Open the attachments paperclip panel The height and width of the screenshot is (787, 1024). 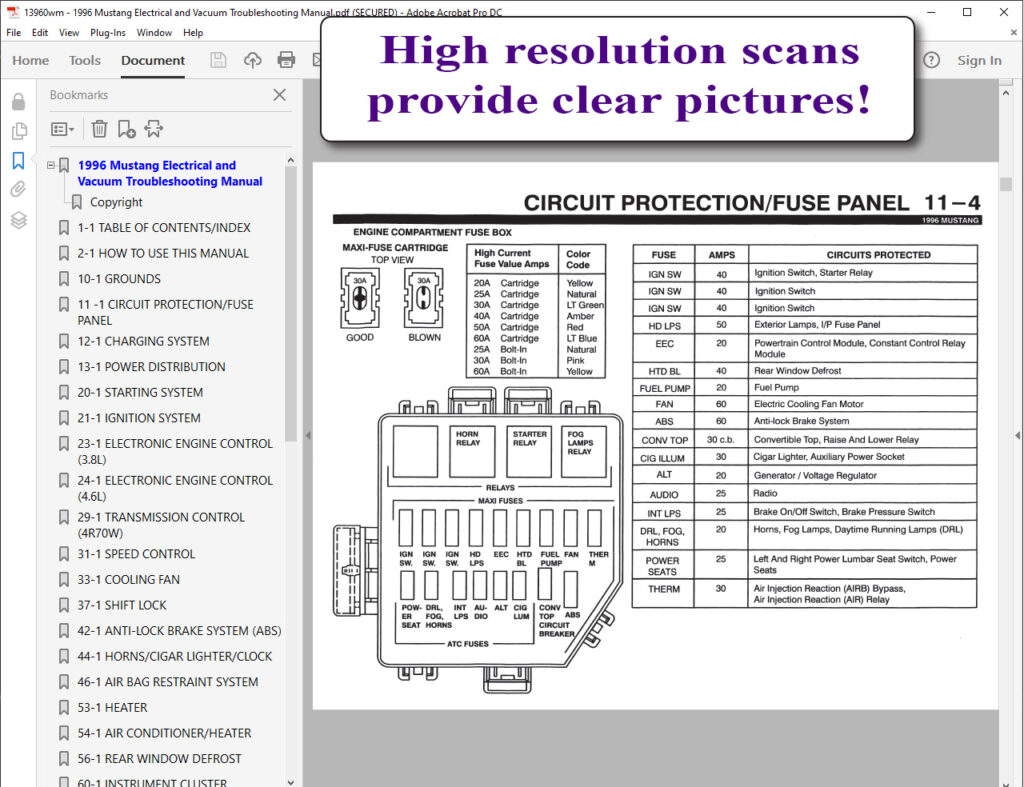pos(18,189)
